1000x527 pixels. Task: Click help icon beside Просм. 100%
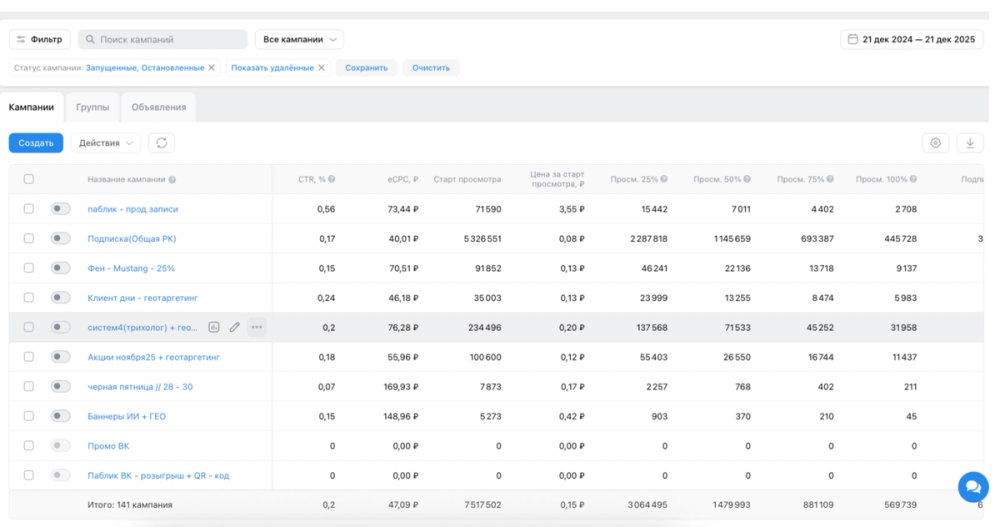pyautogui.click(x=913, y=179)
